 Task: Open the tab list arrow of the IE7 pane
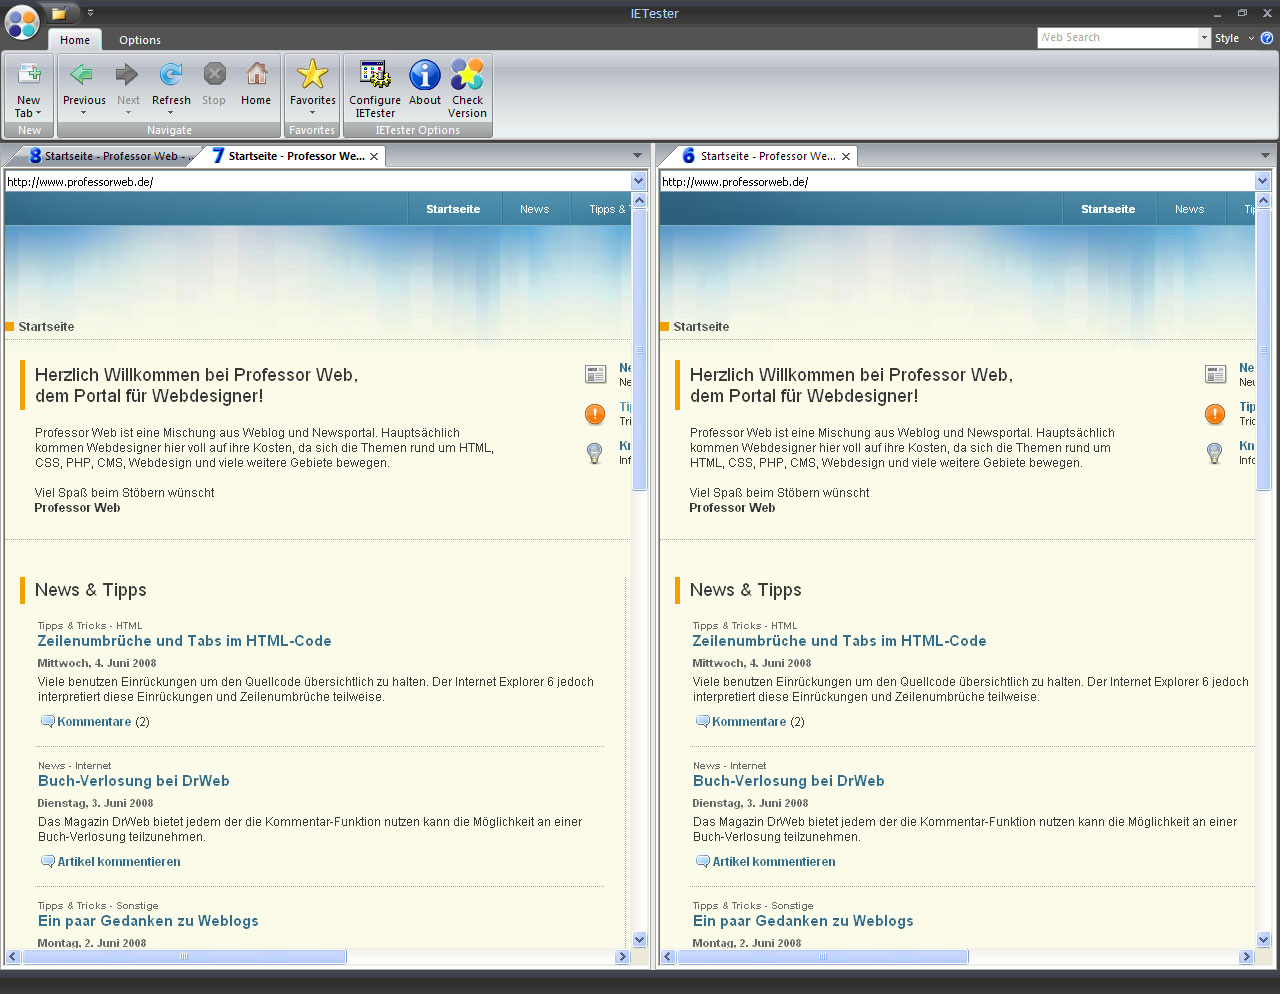pos(637,156)
